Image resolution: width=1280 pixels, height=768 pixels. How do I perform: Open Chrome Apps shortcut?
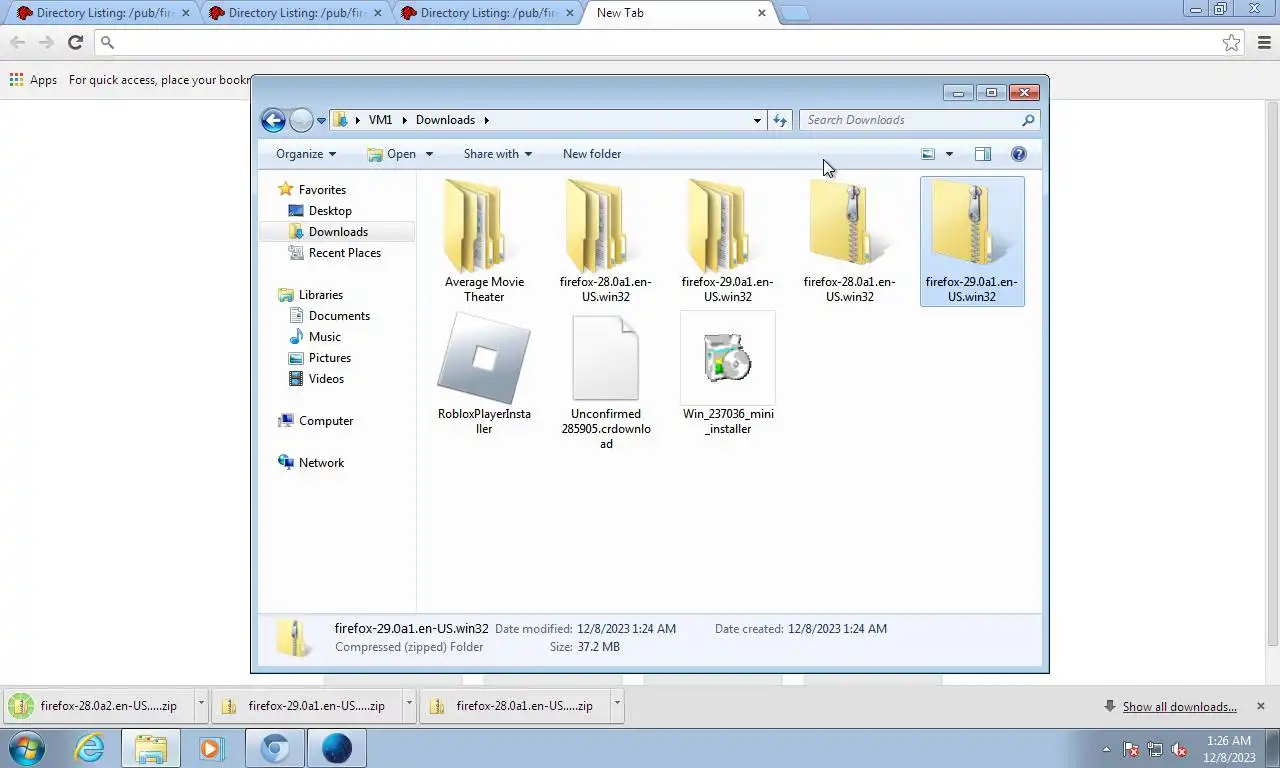point(33,80)
